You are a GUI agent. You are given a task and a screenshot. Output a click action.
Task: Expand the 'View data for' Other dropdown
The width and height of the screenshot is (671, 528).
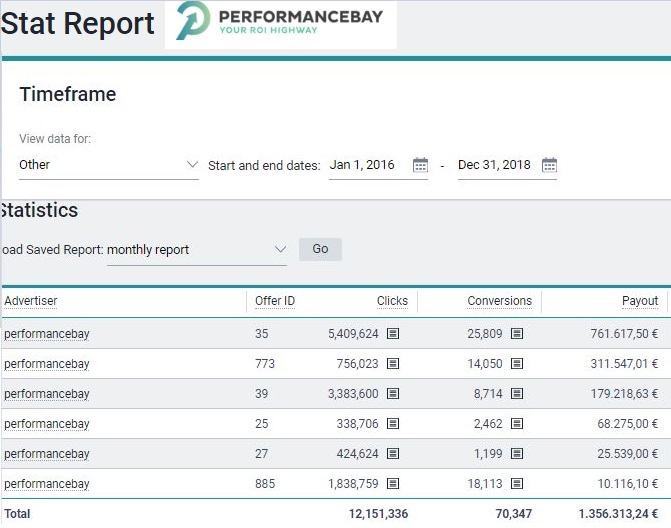[x=109, y=165]
